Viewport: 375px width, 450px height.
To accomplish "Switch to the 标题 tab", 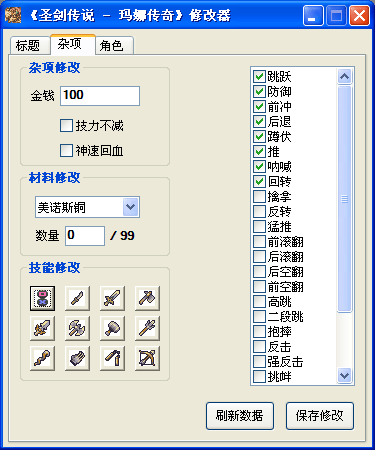I will [28, 46].
